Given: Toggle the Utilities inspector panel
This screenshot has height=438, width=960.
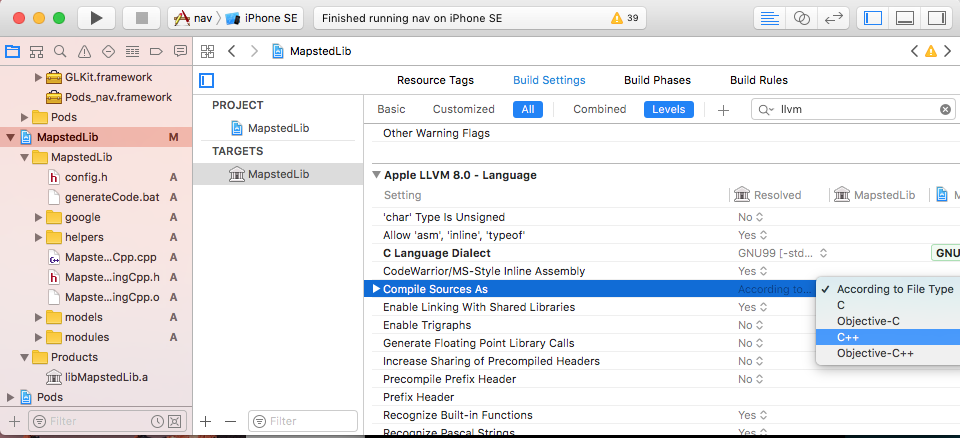Looking at the screenshot, I should (936, 18).
